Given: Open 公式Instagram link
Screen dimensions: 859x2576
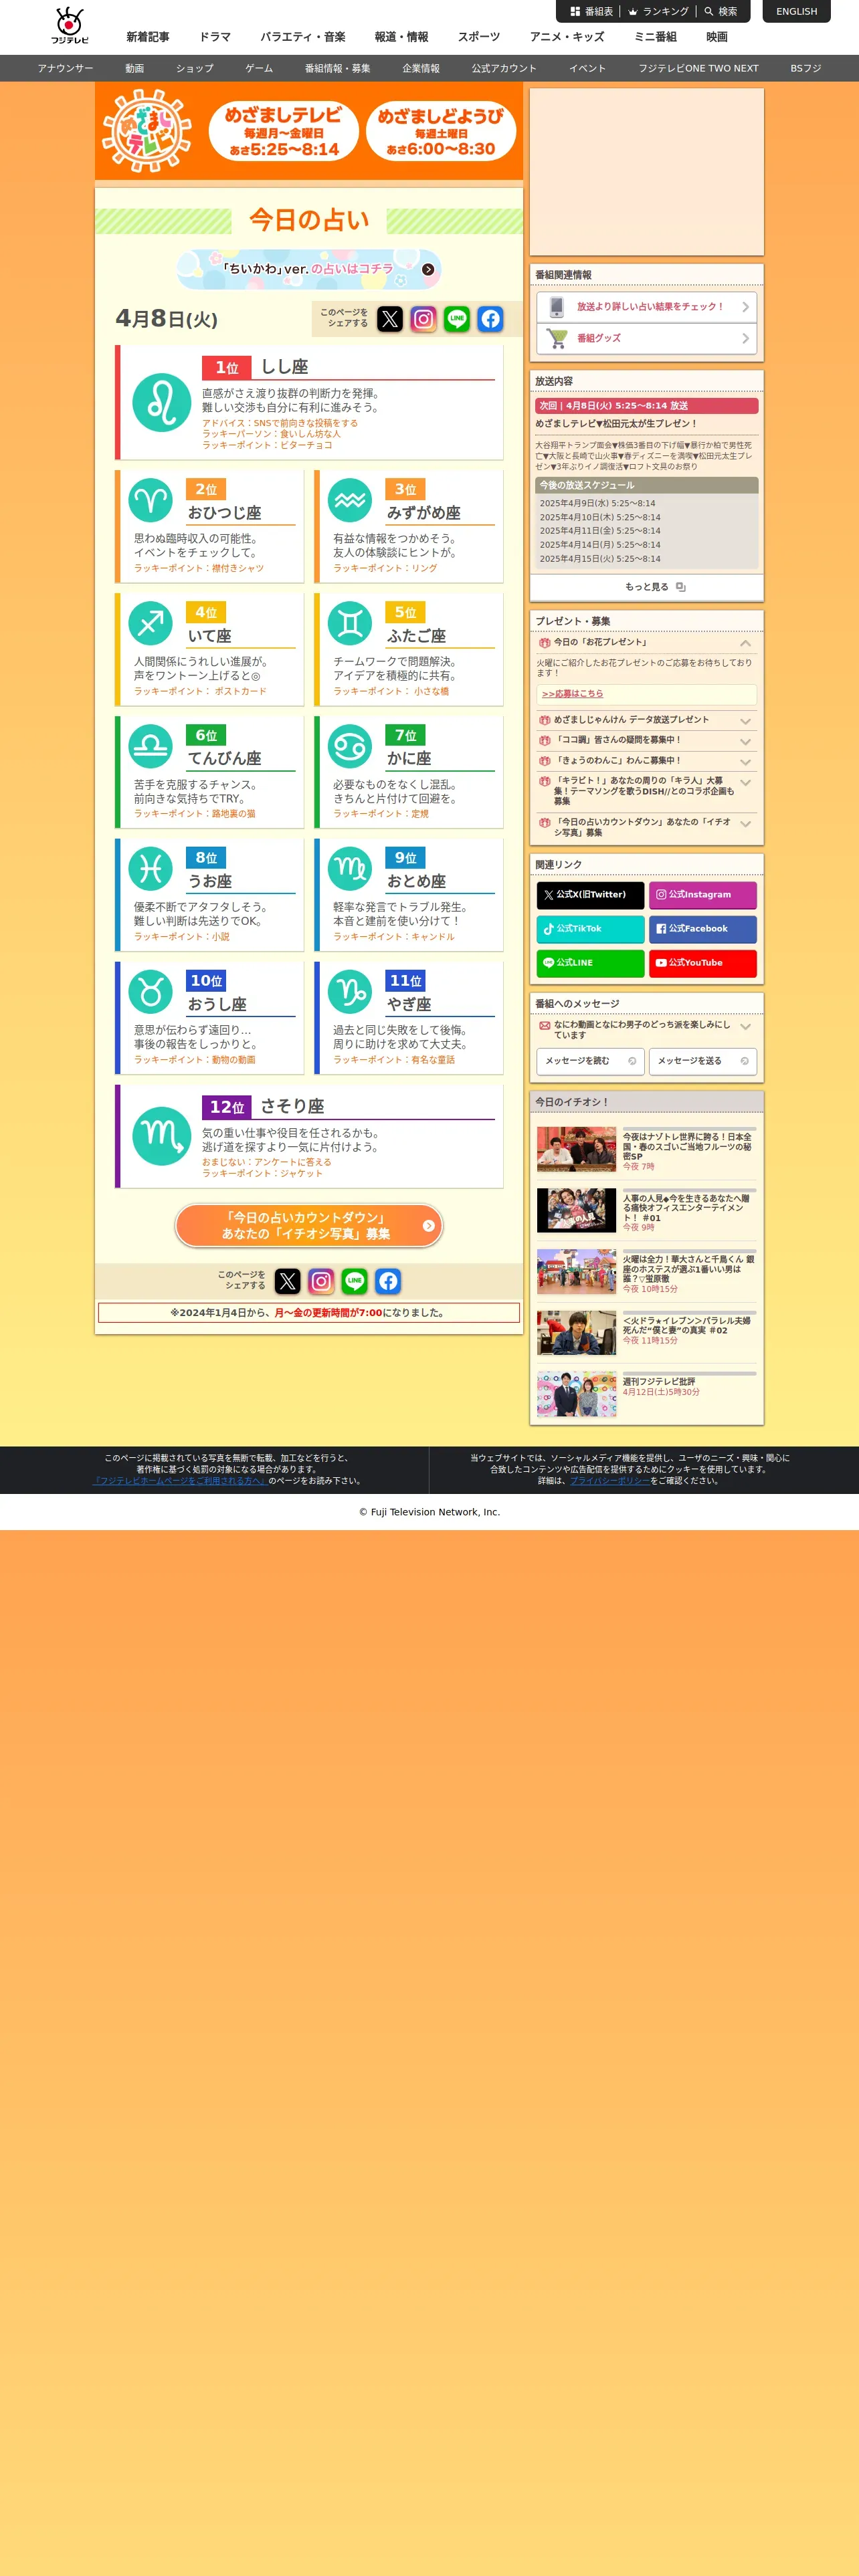Looking at the screenshot, I should 702,895.
